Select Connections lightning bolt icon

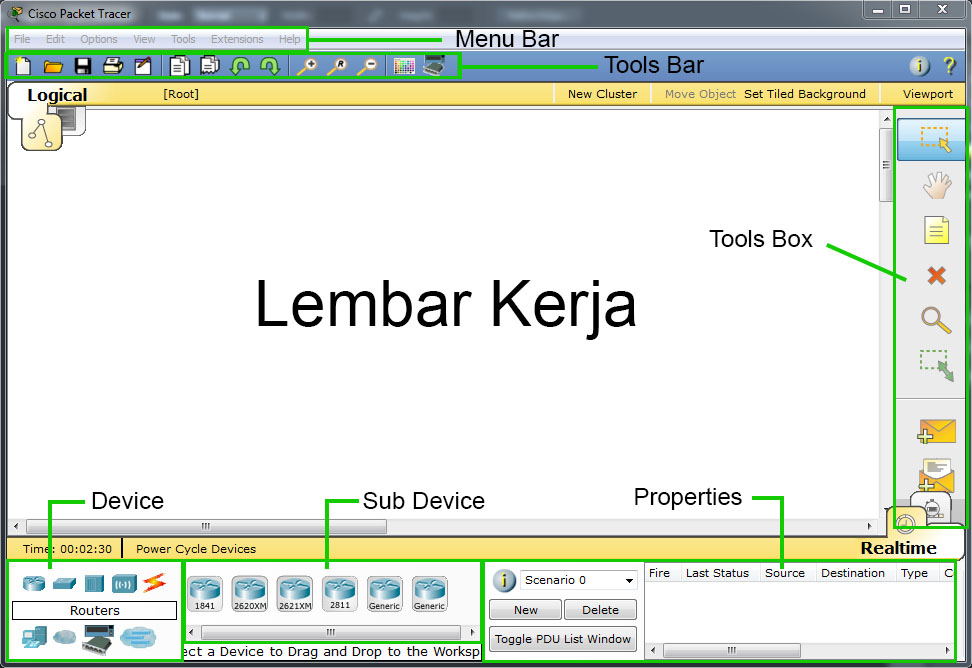click(154, 582)
